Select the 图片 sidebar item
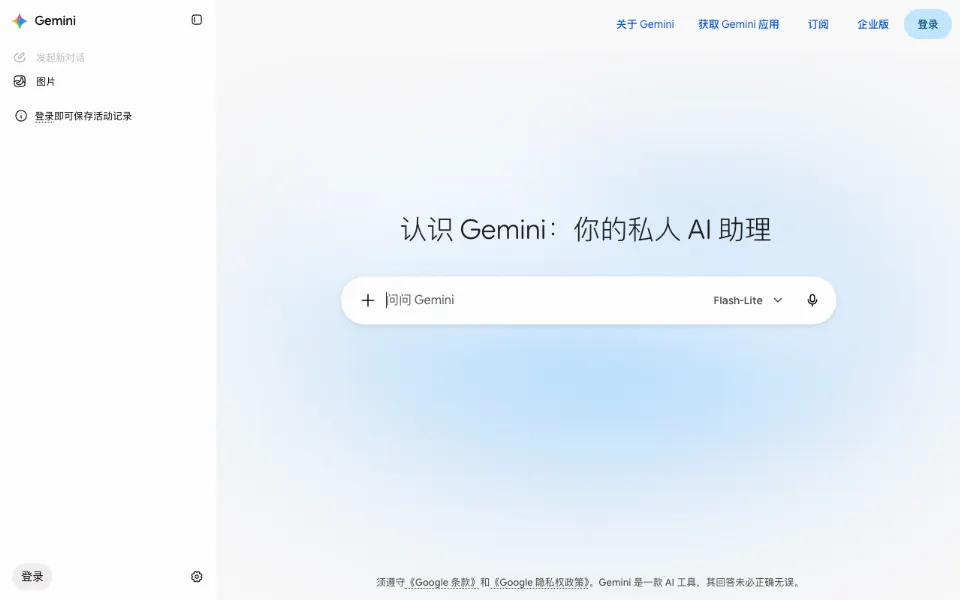This screenshot has width=960, height=600. pyautogui.click(x=45, y=81)
